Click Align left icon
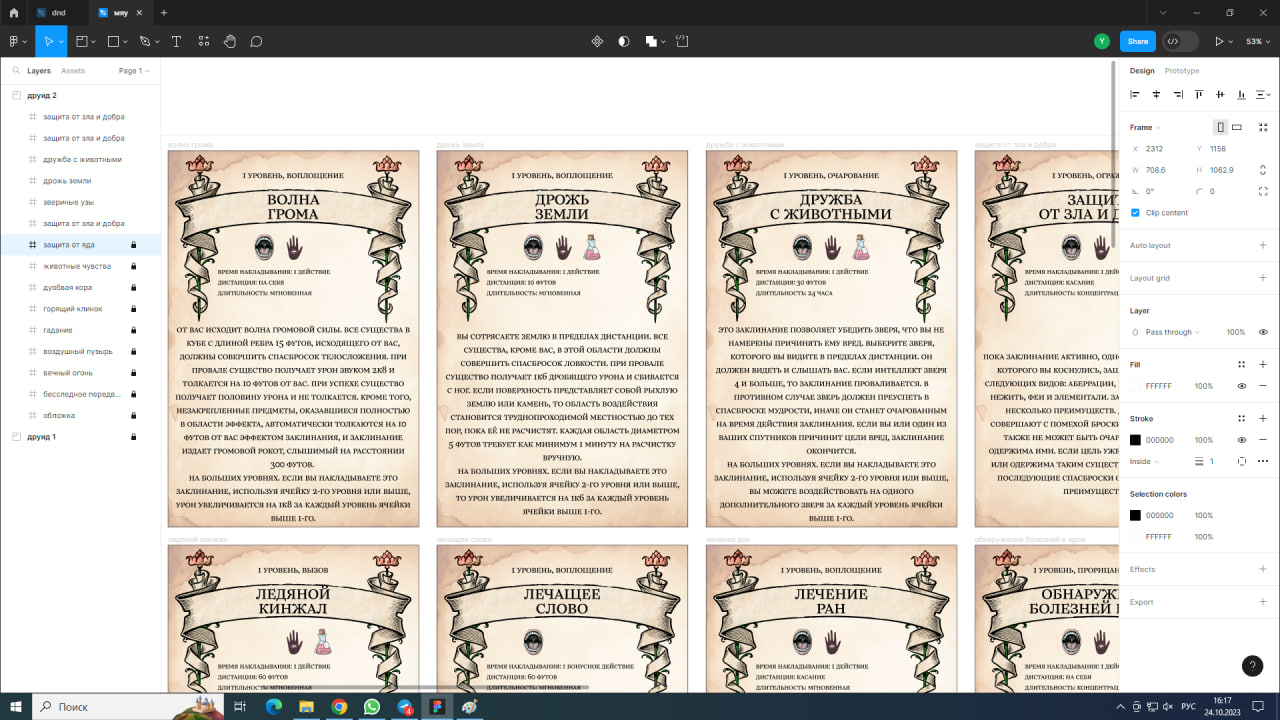Image resolution: width=1280 pixels, height=720 pixels. [x=1135, y=94]
